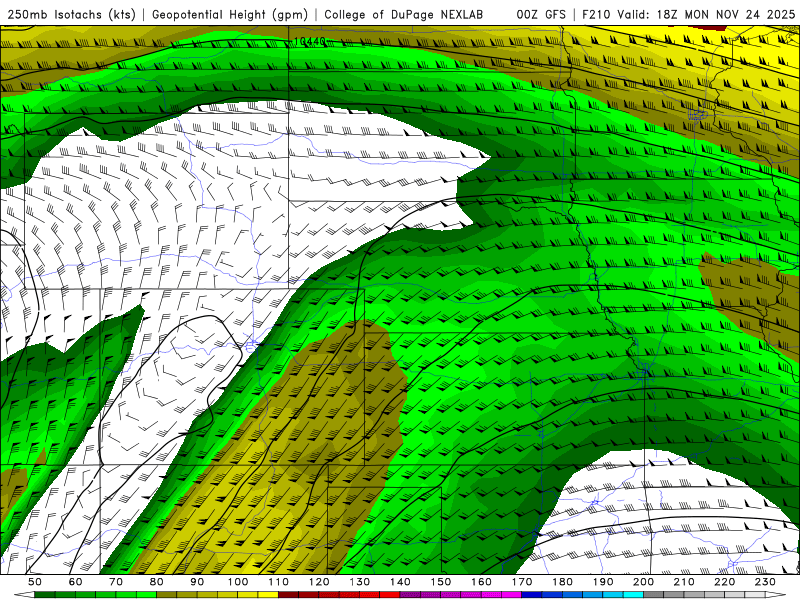Viewport: 800px width, 600px height.
Task: Click the "140" color scale label
Action: point(401,582)
